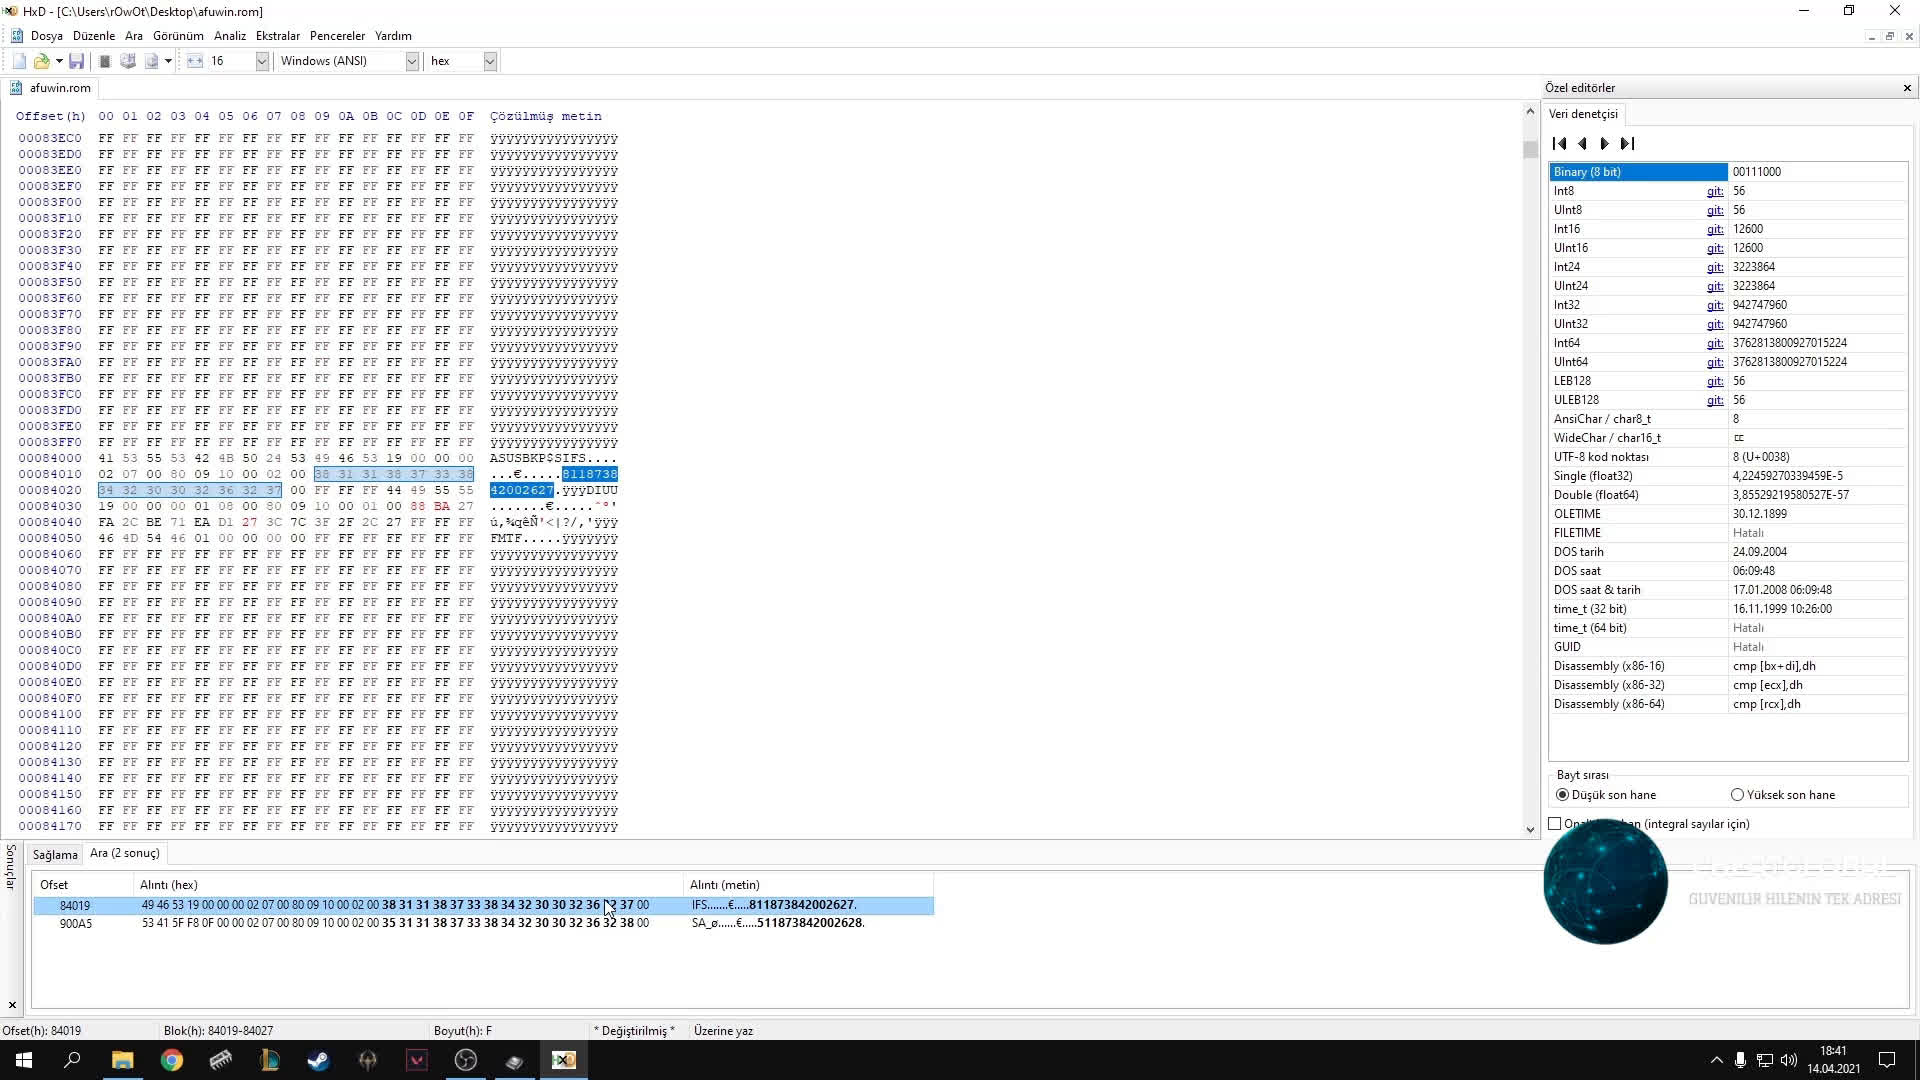Switch to the Sağlama tab
Screen dimensions: 1920x1080
click(x=54, y=854)
